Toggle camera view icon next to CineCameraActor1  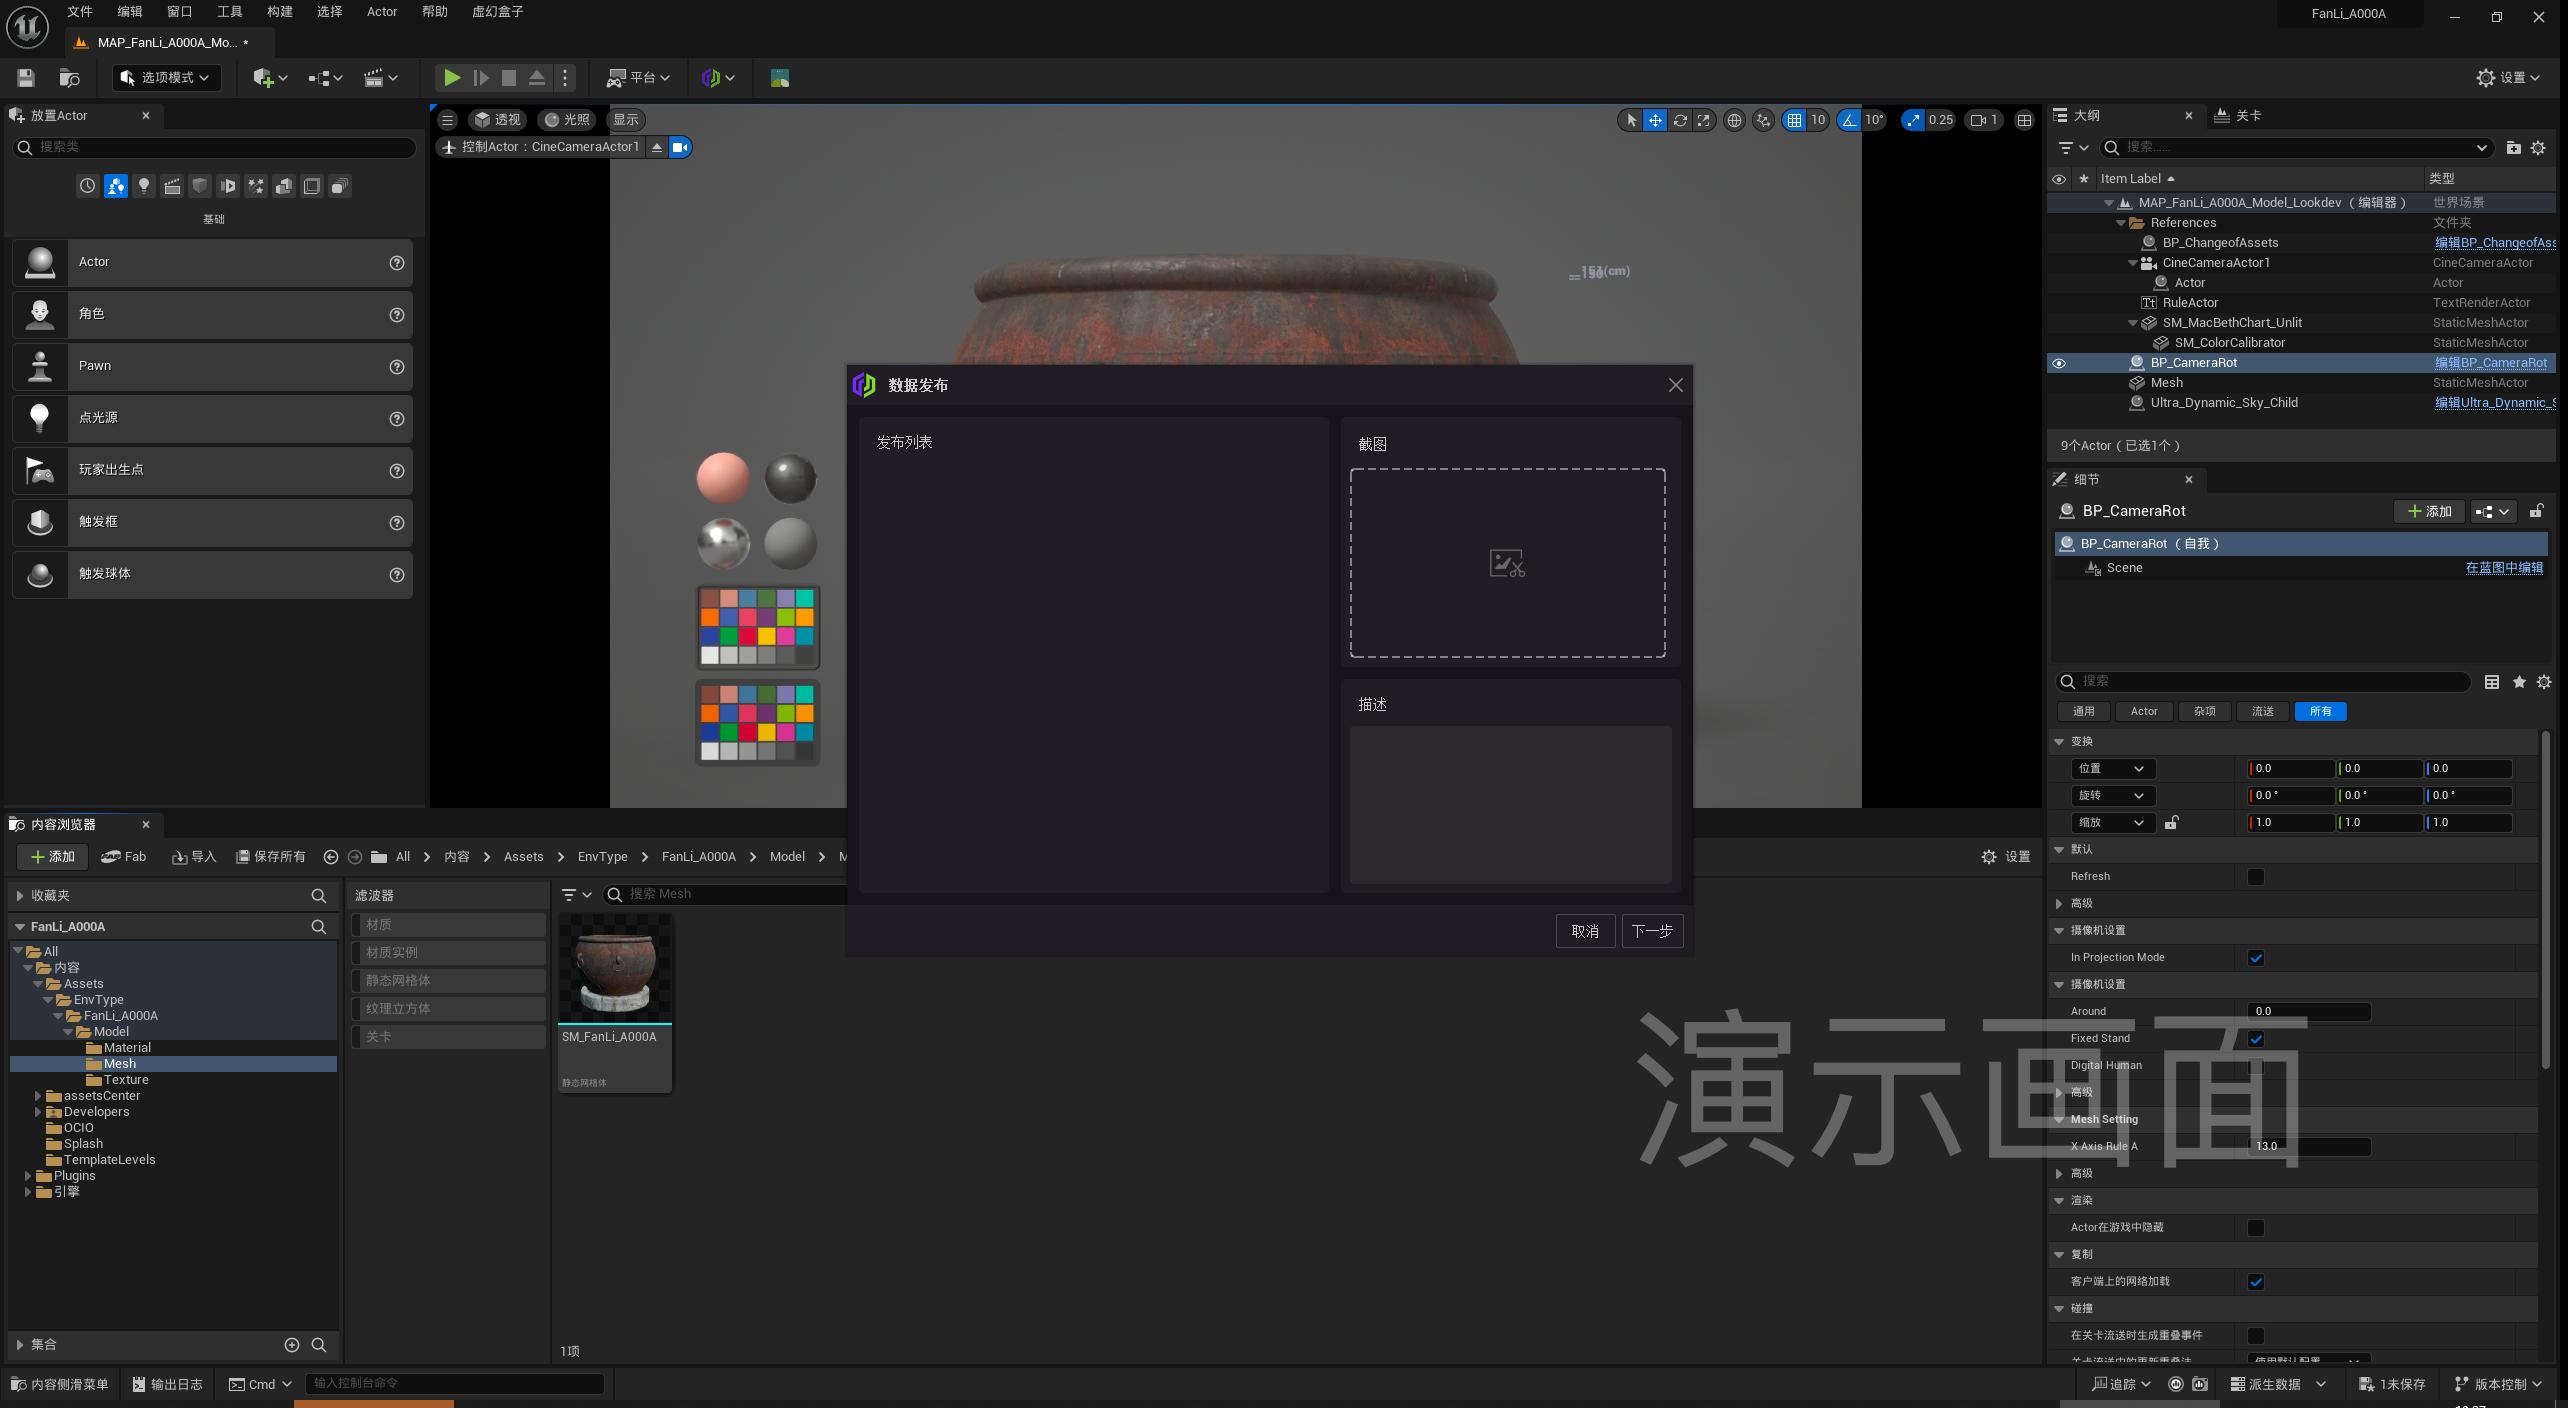(680, 147)
